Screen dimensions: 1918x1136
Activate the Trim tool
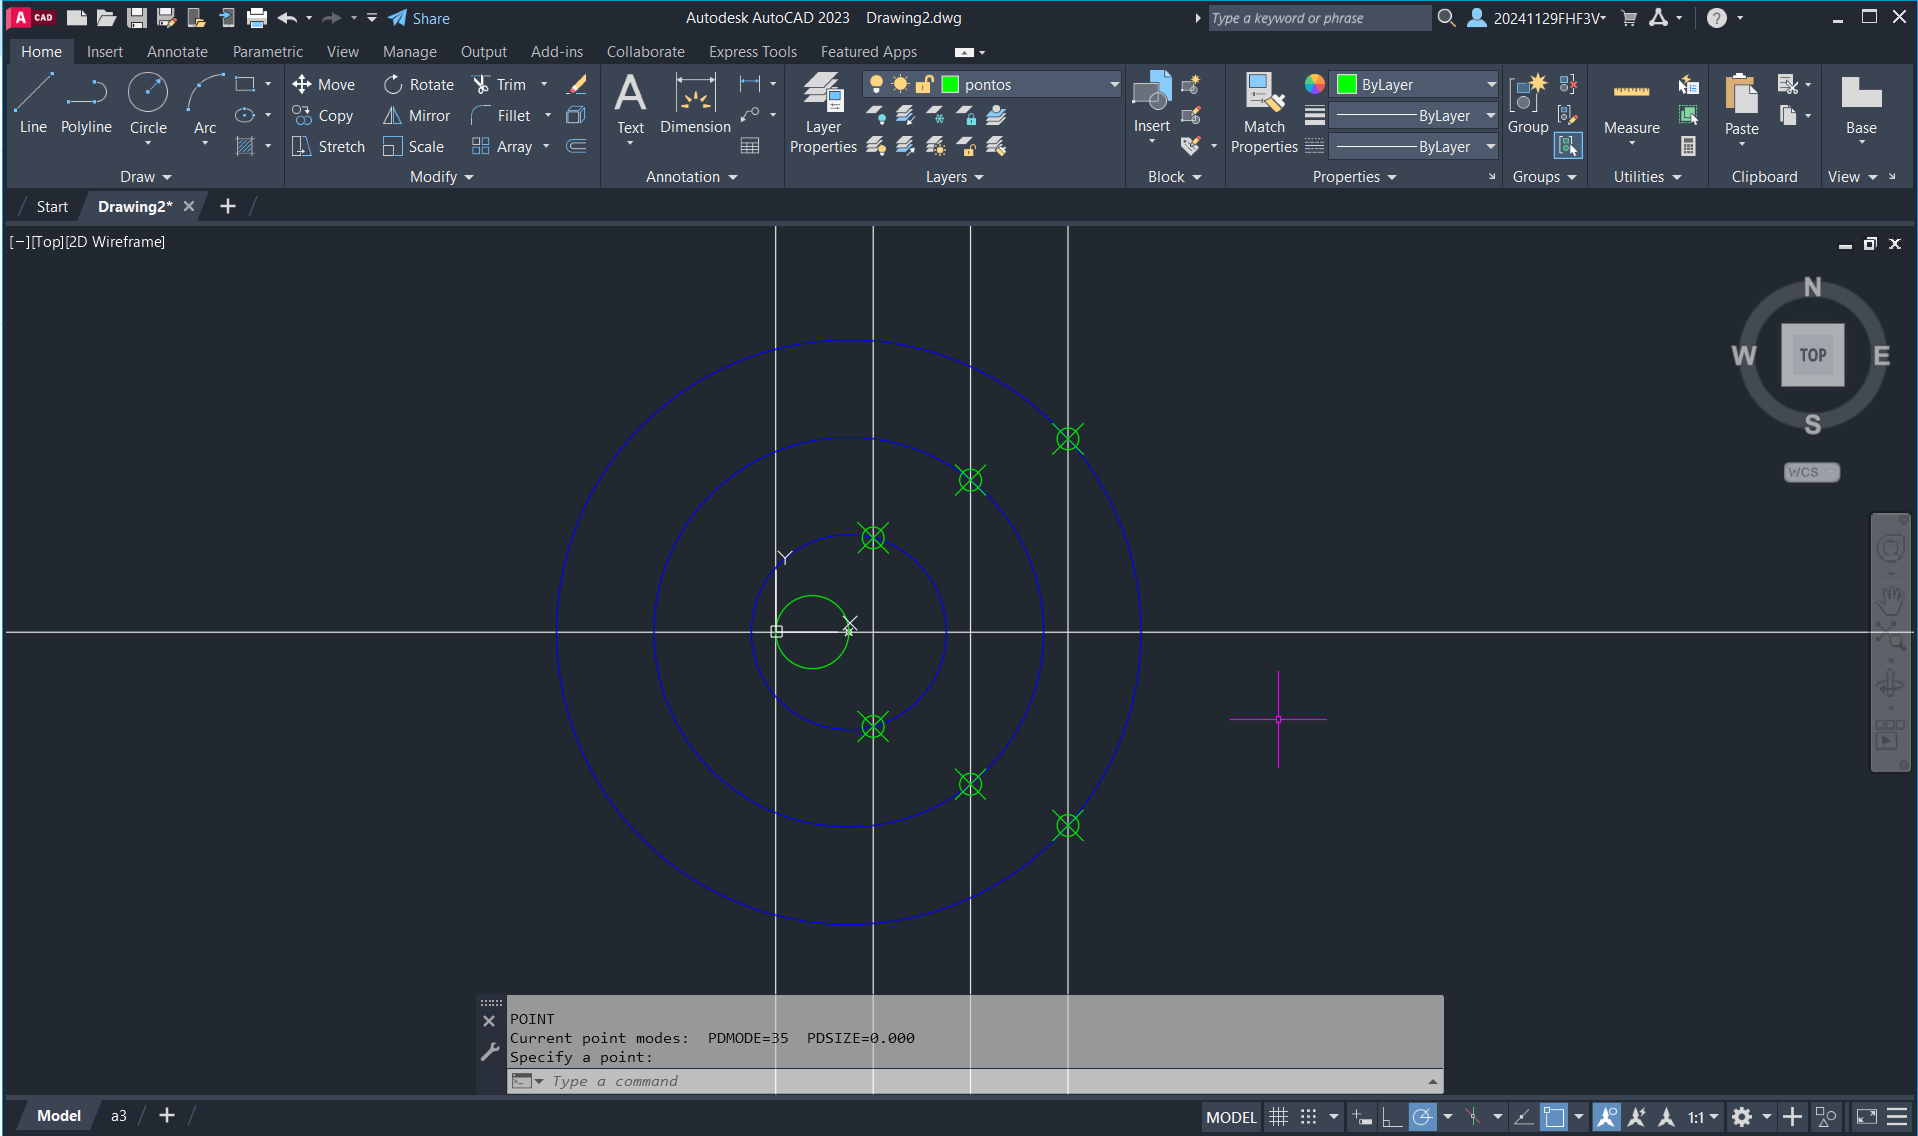[499, 85]
